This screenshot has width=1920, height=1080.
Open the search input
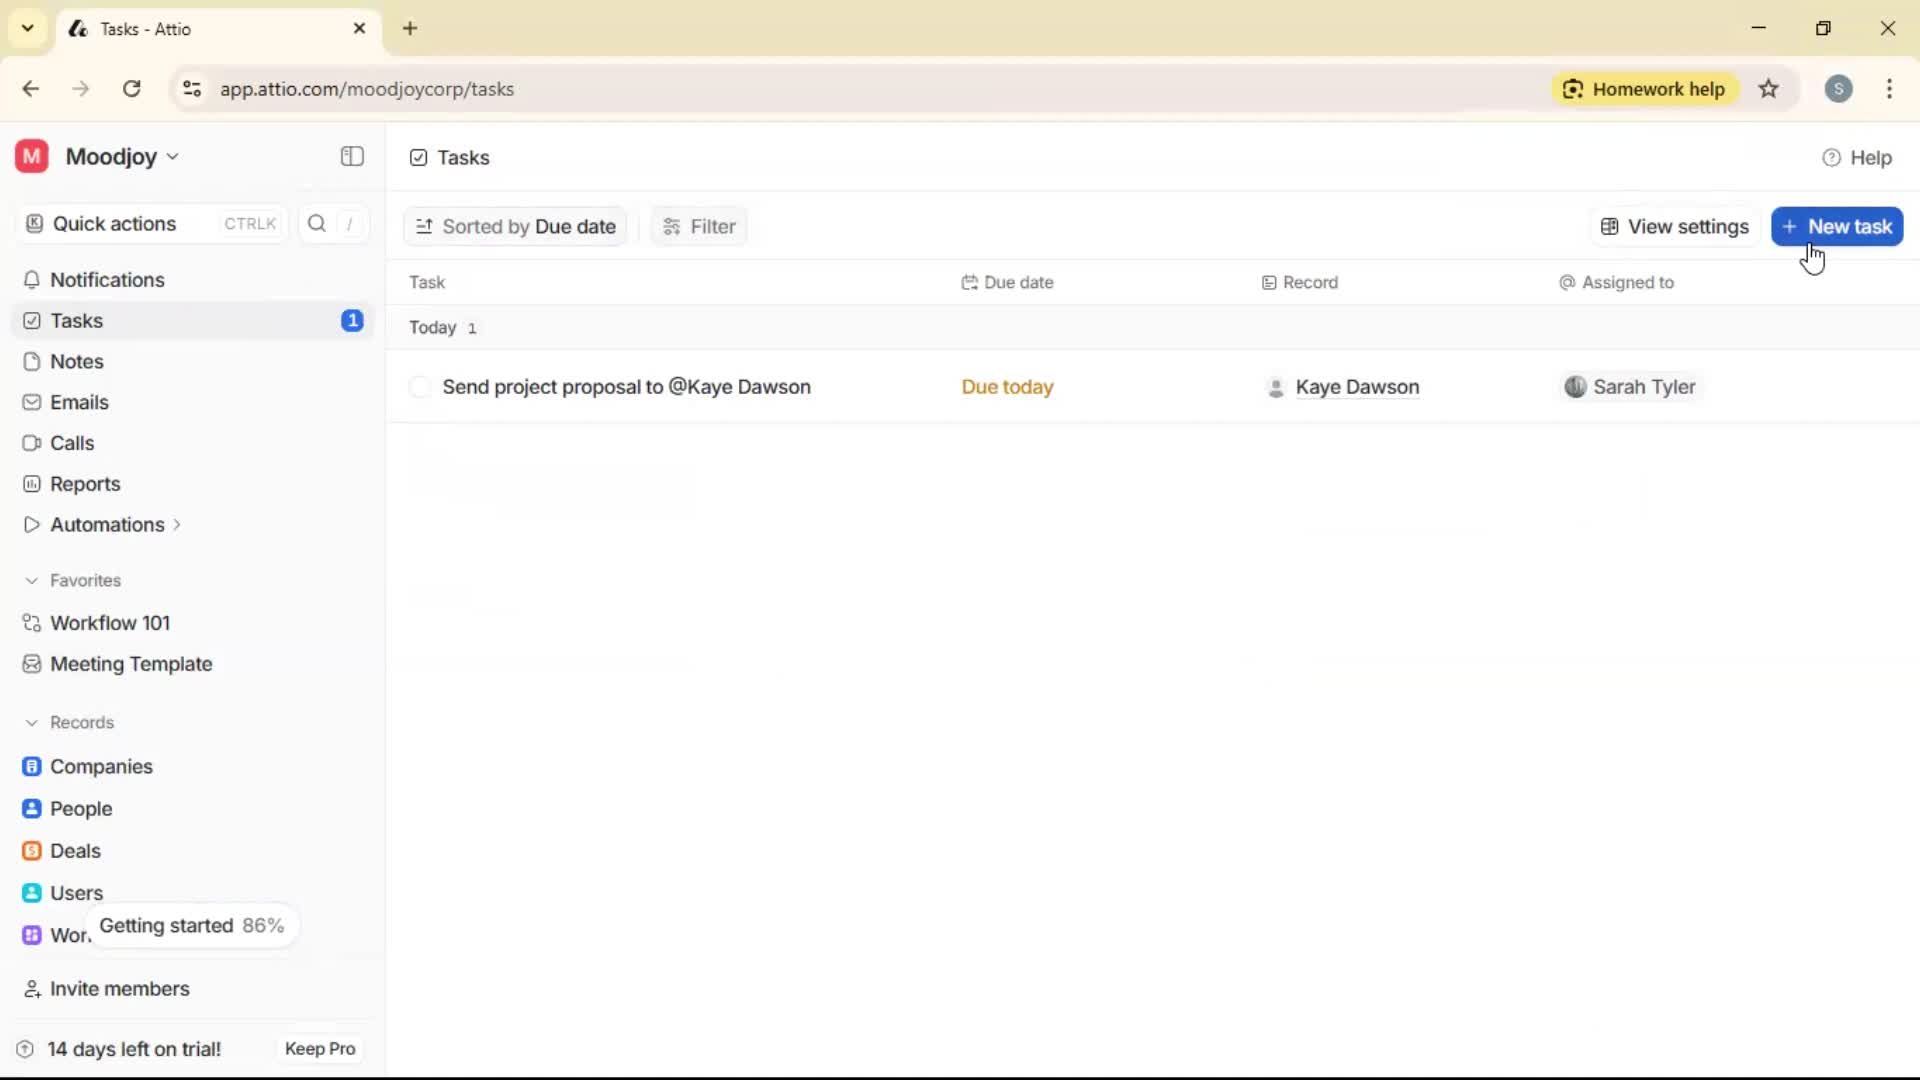316,223
